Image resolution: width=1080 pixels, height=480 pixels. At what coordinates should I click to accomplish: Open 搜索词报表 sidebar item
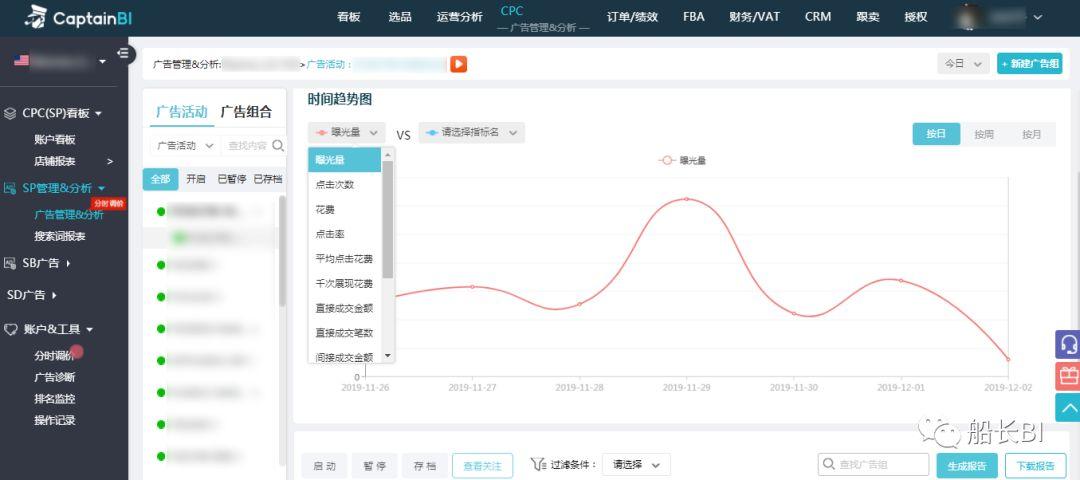click(x=60, y=236)
